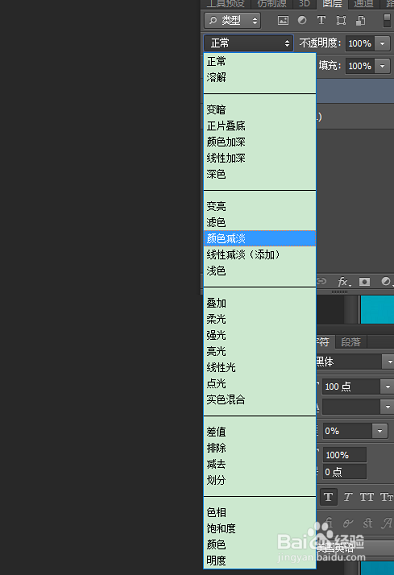This screenshot has height=575, width=394.
Task: Toggle st discretionary ligatures option
Action: point(368,523)
